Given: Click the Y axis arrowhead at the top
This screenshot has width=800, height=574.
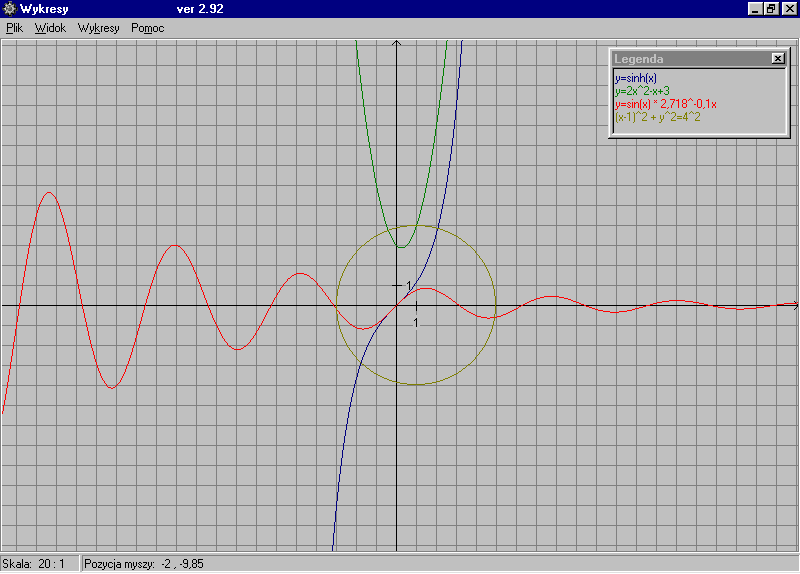Looking at the screenshot, I should pyautogui.click(x=397, y=43).
